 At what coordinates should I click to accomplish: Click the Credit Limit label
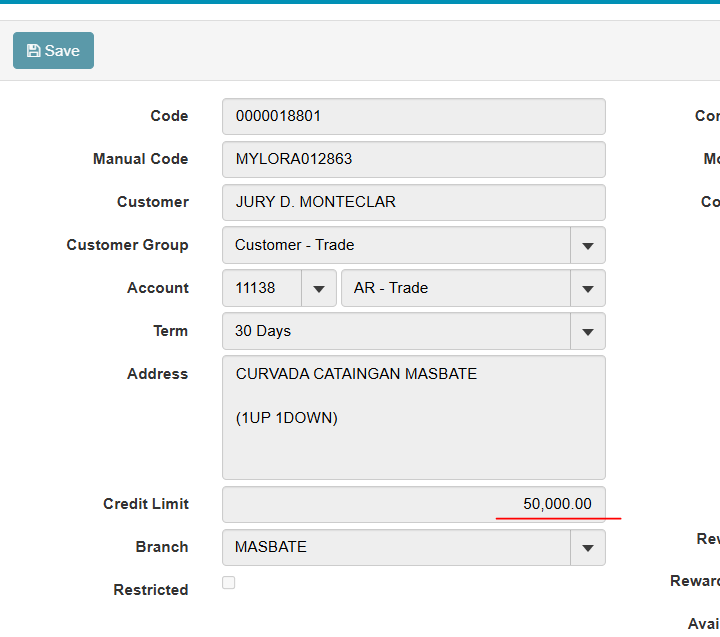tap(145, 504)
